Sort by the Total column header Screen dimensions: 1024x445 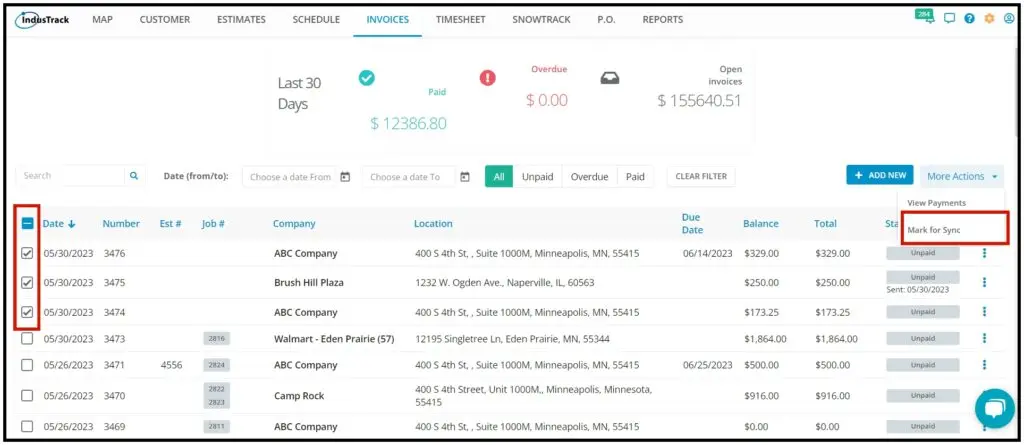tap(825, 223)
